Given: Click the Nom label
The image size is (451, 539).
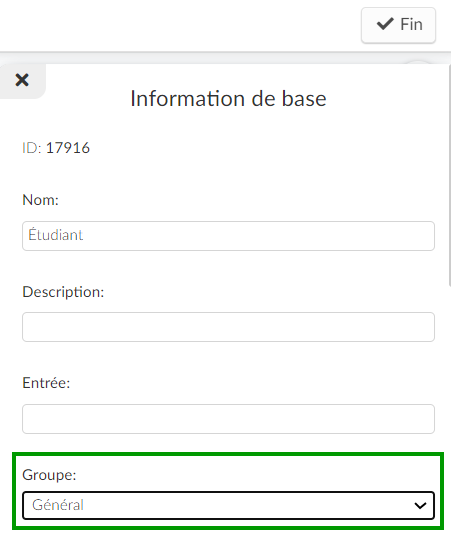Looking at the screenshot, I should pos(41,200).
